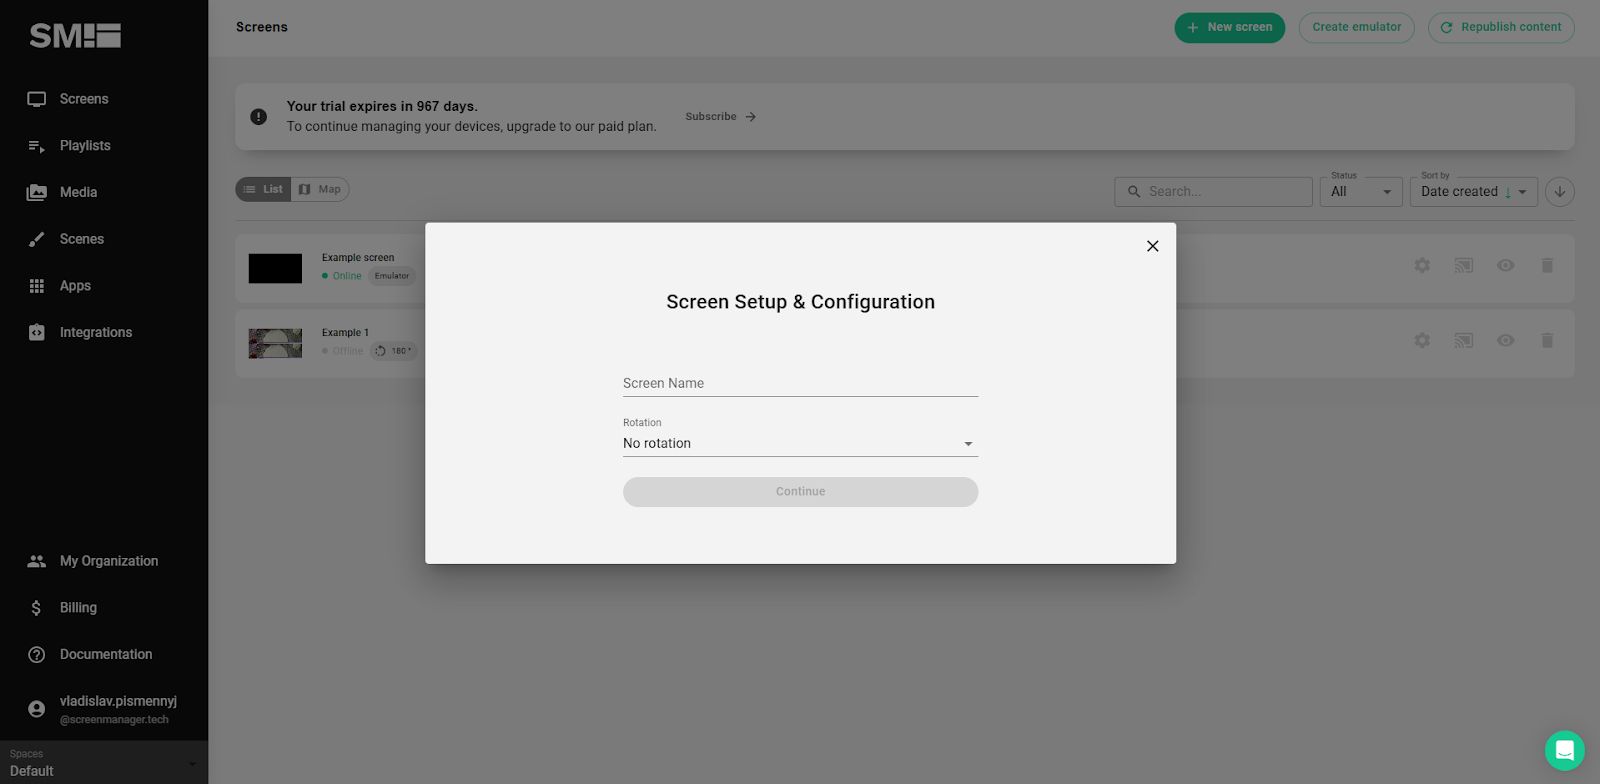The height and width of the screenshot is (784, 1600).
Task: Click the Billing dollar icon
Action: pos(37,608)
